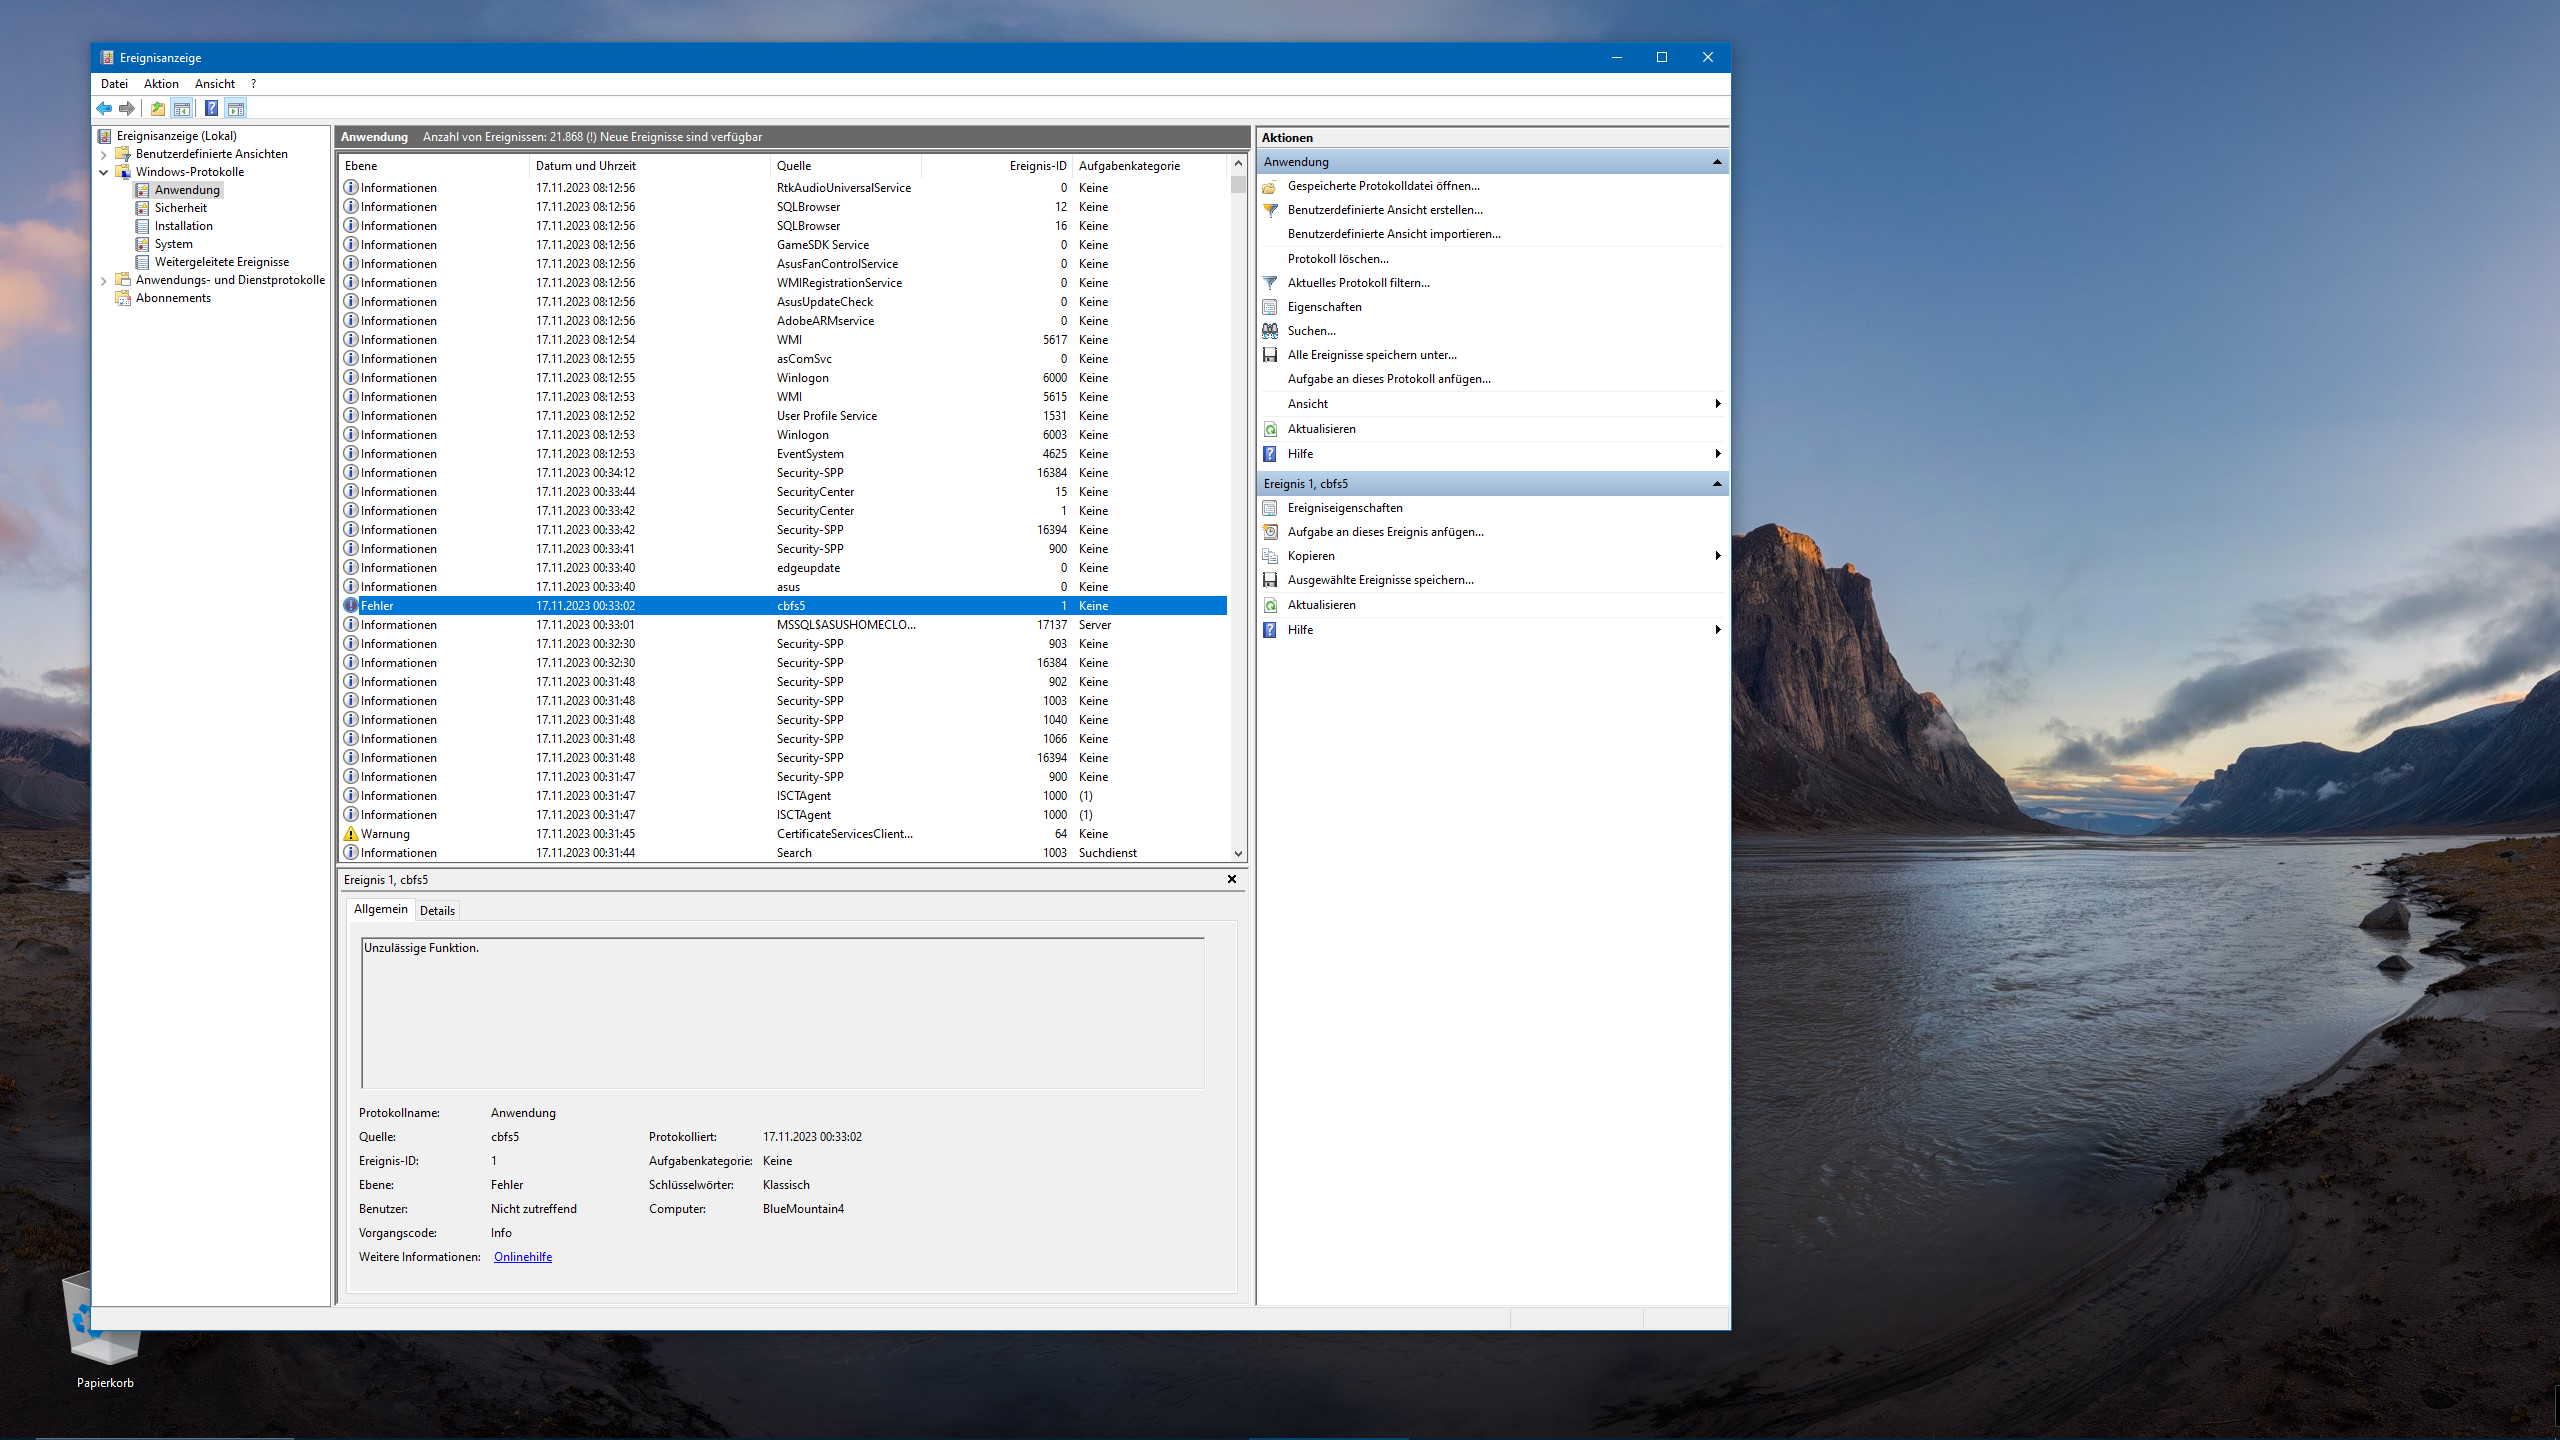Open the Aktion menu

[161, 84]
